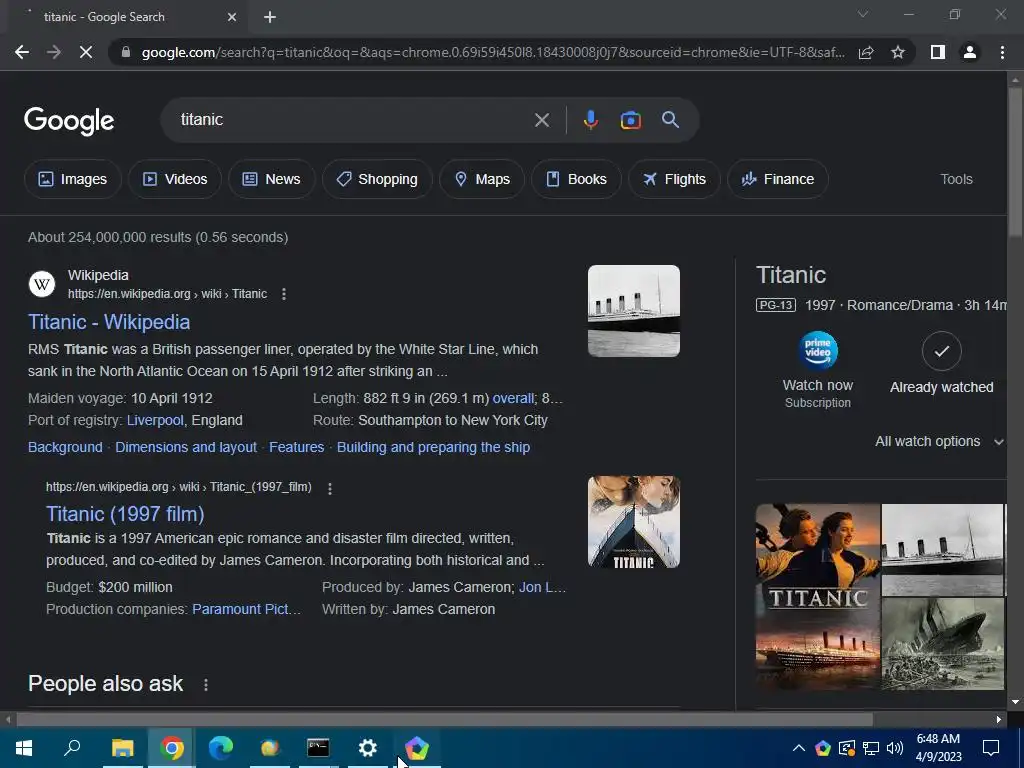Filter results by Maps
Screen dimensions: 1024x768
(x=482, y=179)
